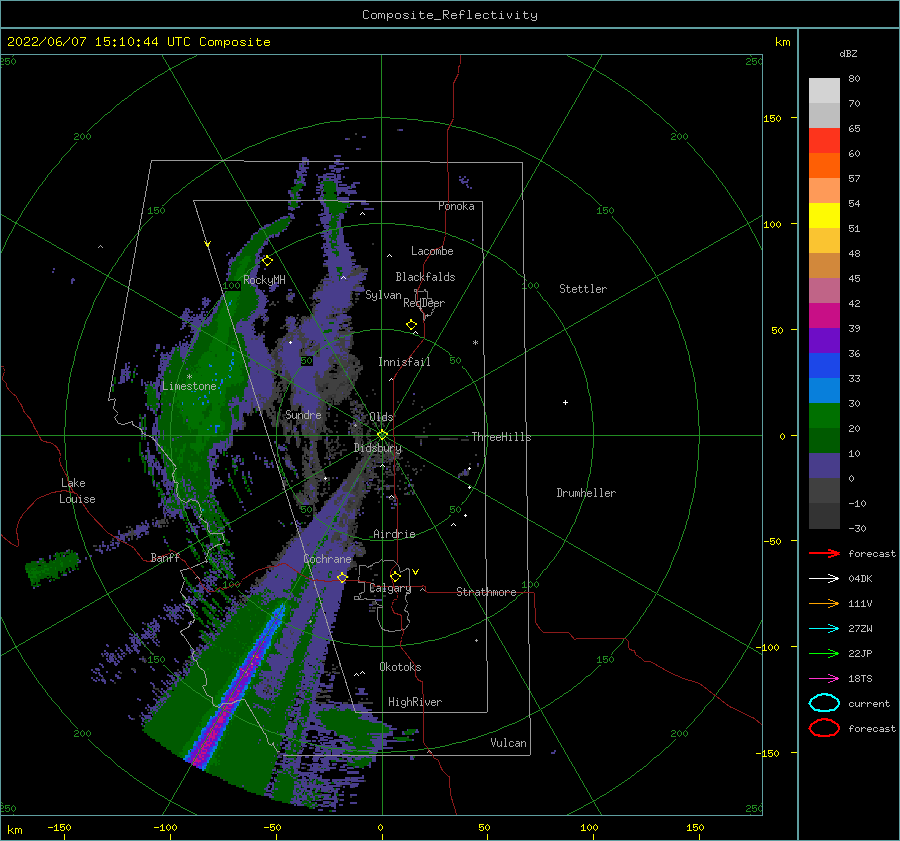Click the yellow radar-site diamond at map center
Image resolution: width=900 pixels, height=841 pixels.
click(382, 435)
